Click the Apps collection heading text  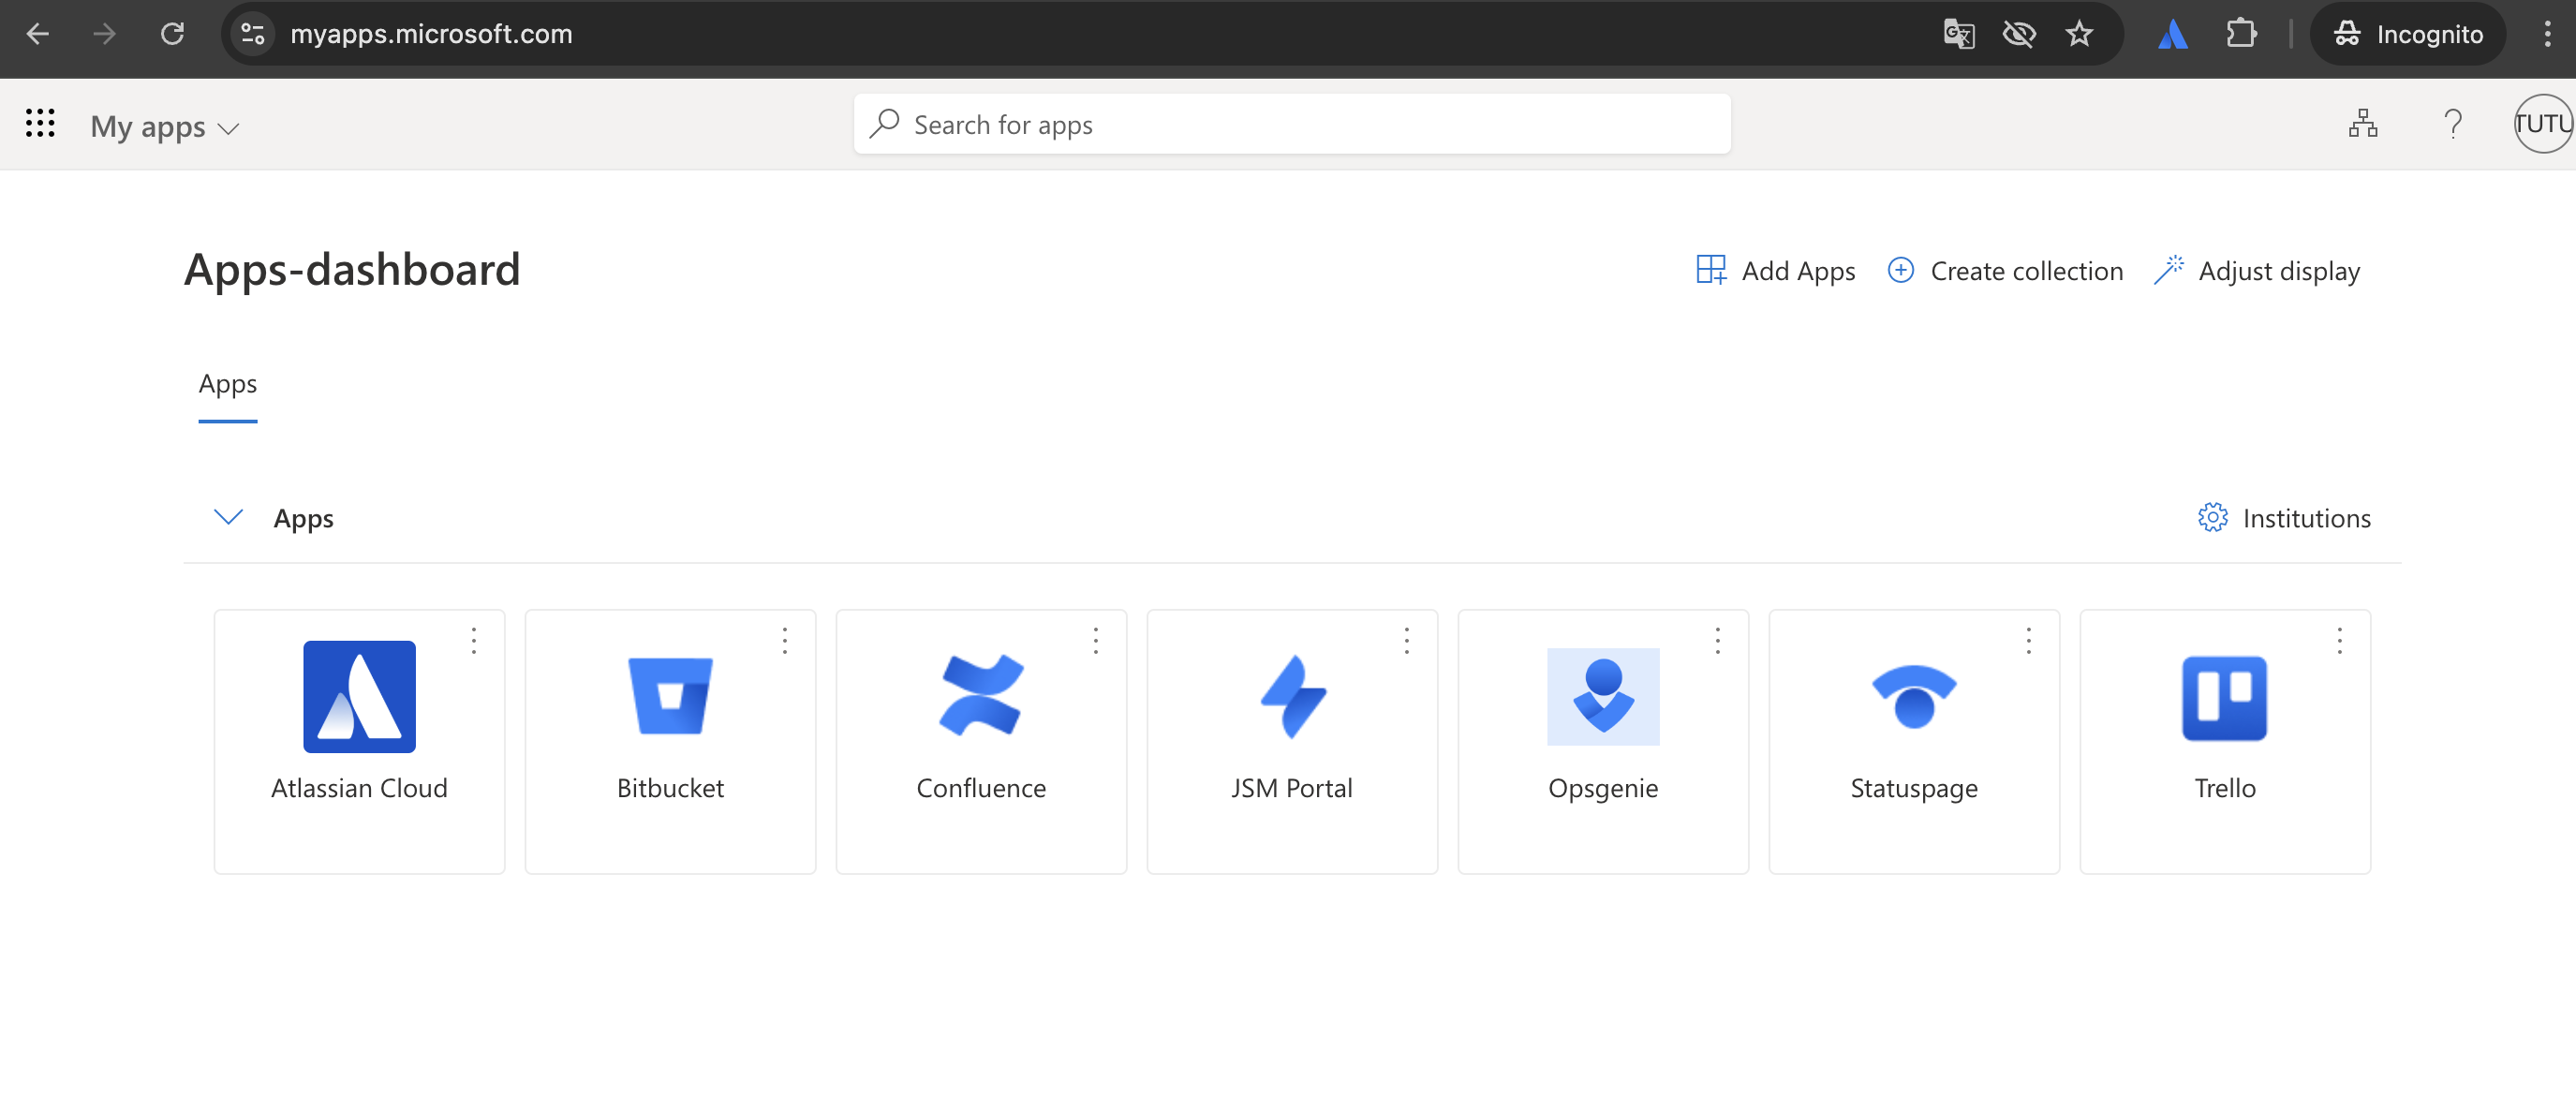point(303,519)
